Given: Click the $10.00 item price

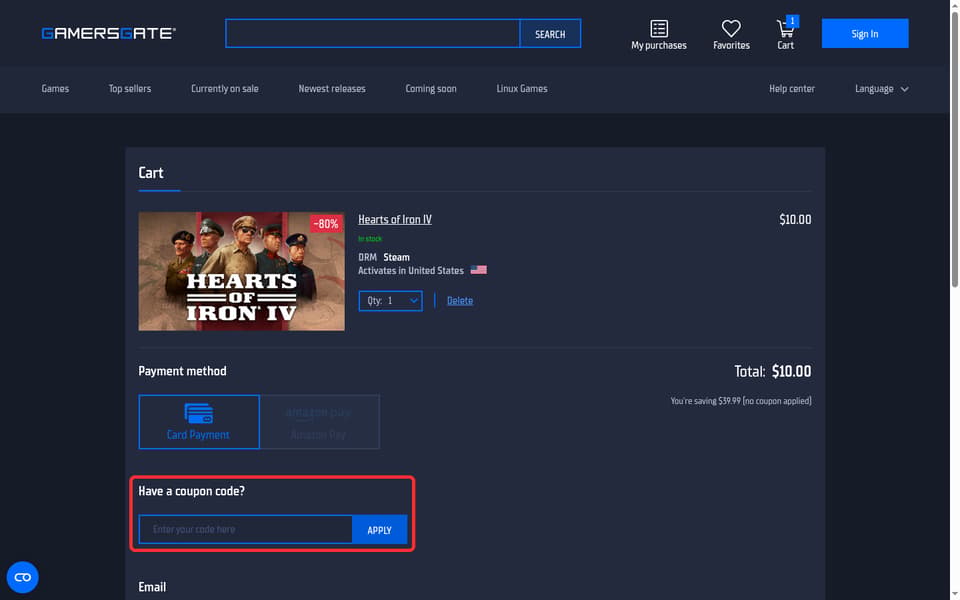Looking at the screenshot, I should [795, 219].
